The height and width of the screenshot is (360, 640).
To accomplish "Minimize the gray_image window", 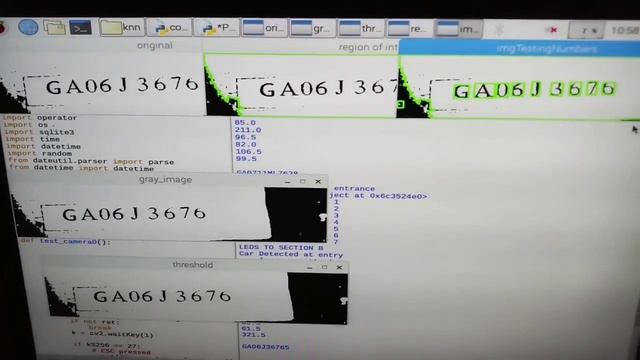I will [287, 182].
